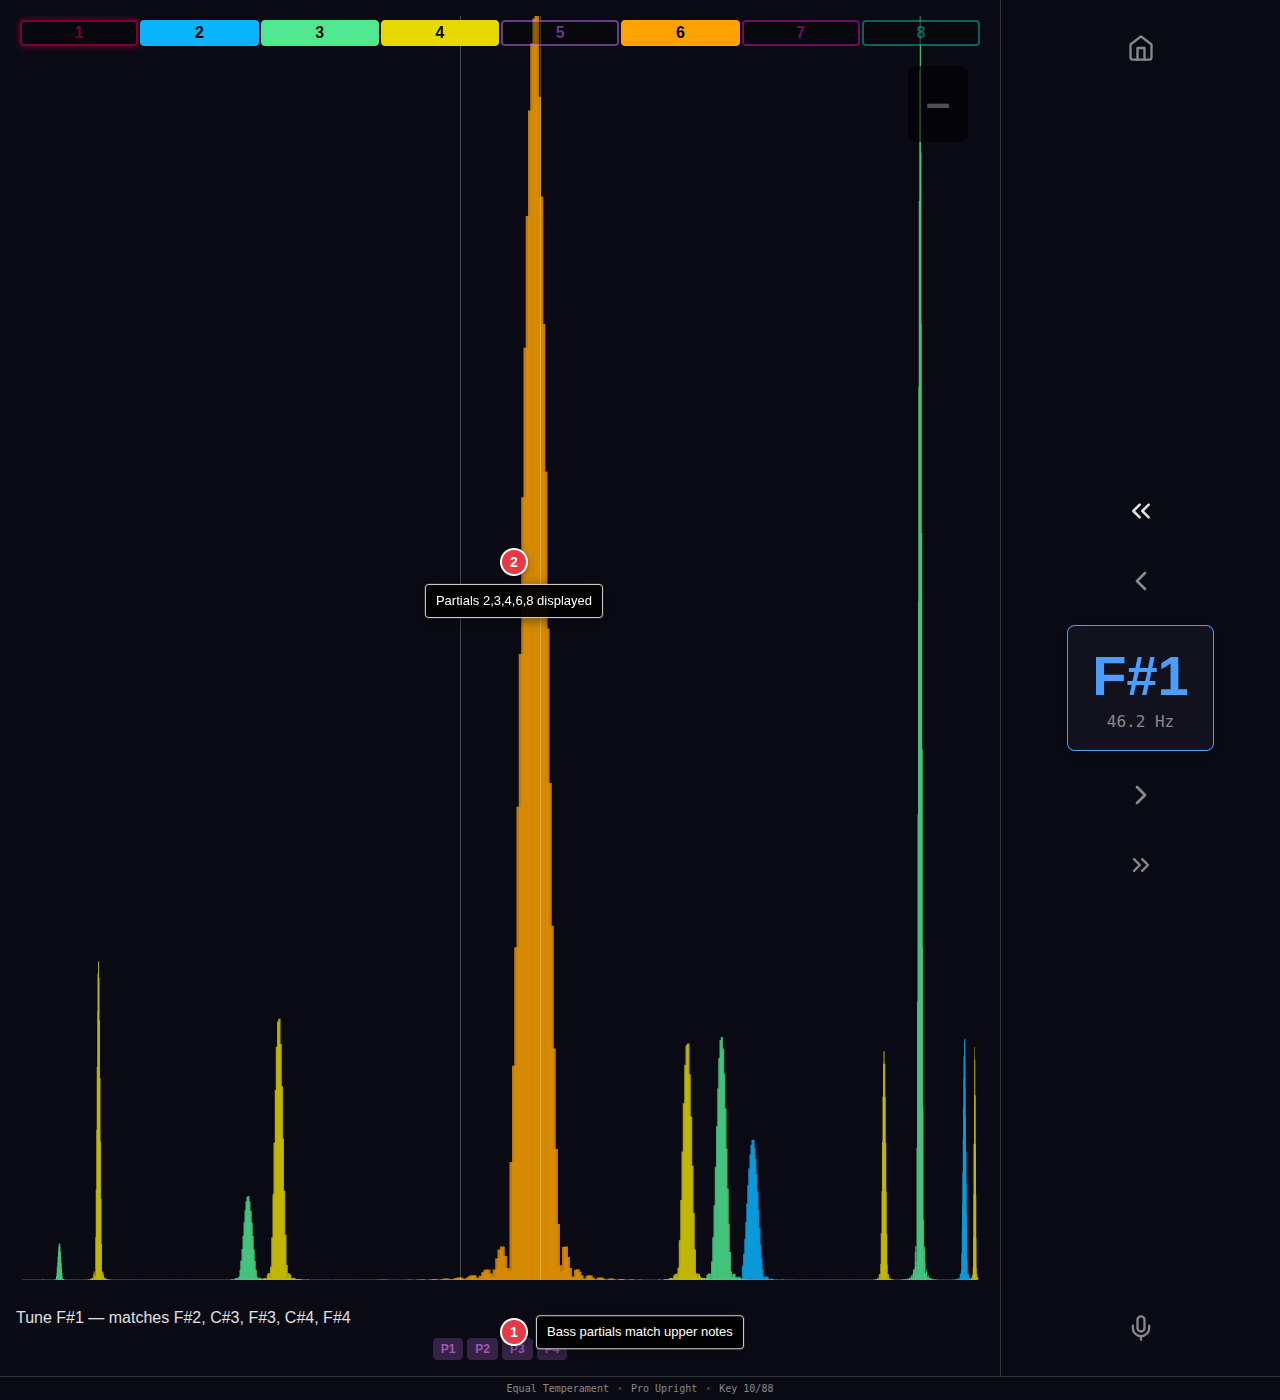Hide the yellow partial 4
Screen dimensions: 1280x1400
pos(440,33)
